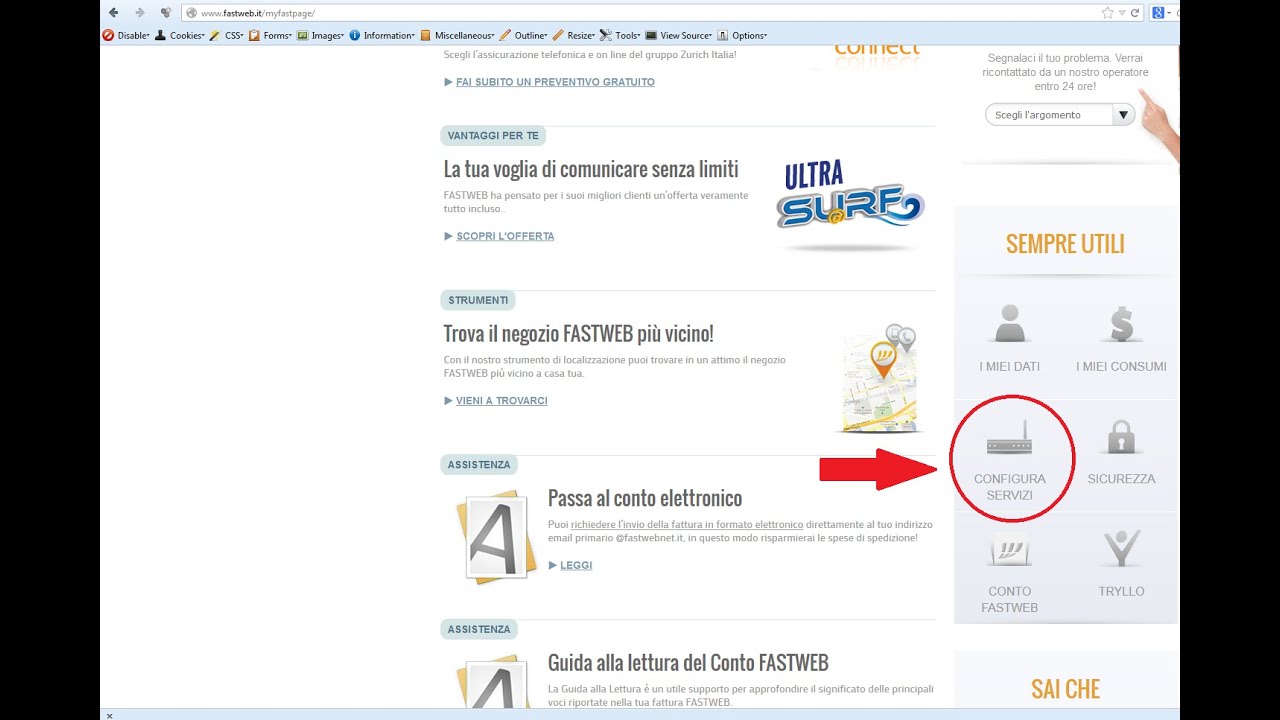This screenshot has width=1280, height=720.
Task: Reload the page with the refresh icon
Action: (x=1135, y=13)
